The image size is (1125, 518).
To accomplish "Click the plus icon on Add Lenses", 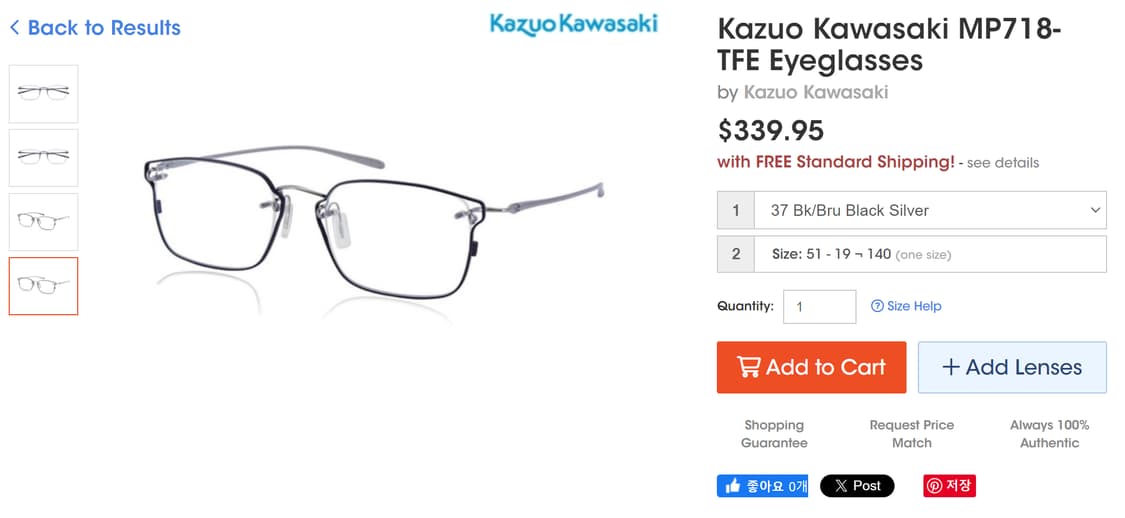I will pyautogui.click(x=951, y=367).
